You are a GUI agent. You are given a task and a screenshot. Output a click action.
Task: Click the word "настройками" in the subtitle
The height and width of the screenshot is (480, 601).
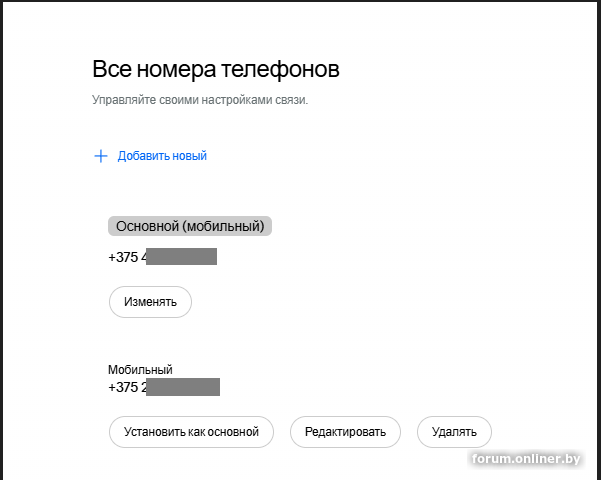[245, 100]
